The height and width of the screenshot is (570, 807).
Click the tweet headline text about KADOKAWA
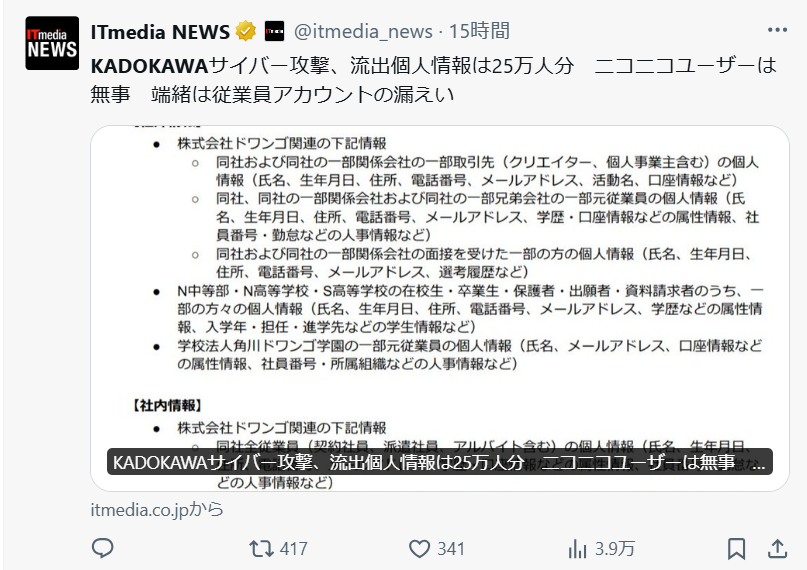(x=434, y=80)
